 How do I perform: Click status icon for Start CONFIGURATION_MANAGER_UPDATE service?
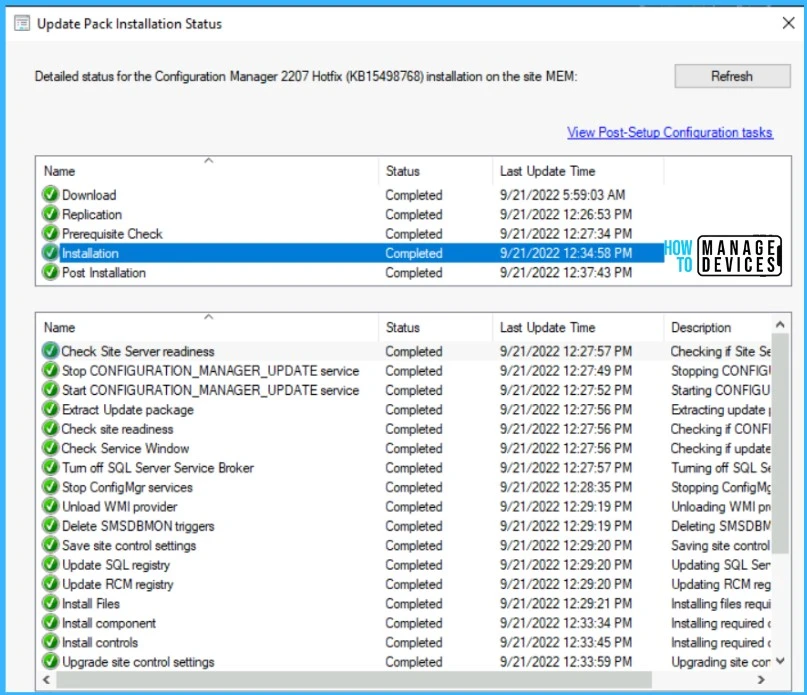tap(50, 390)
